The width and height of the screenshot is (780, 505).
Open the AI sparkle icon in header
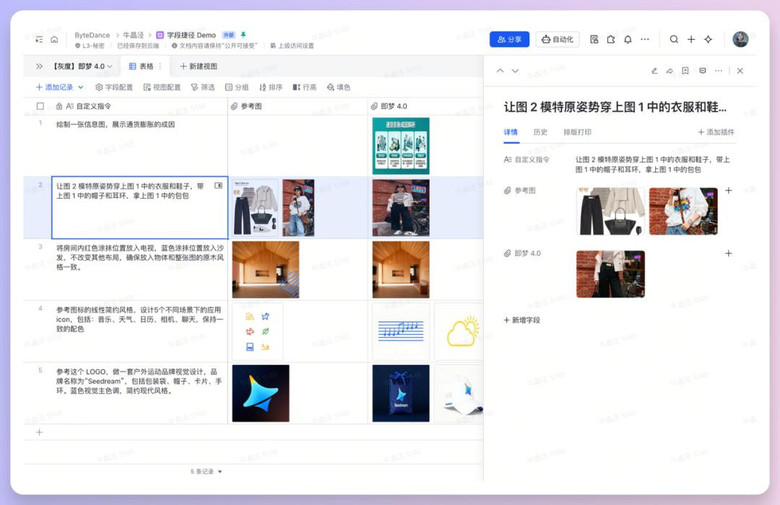[708, 39]
